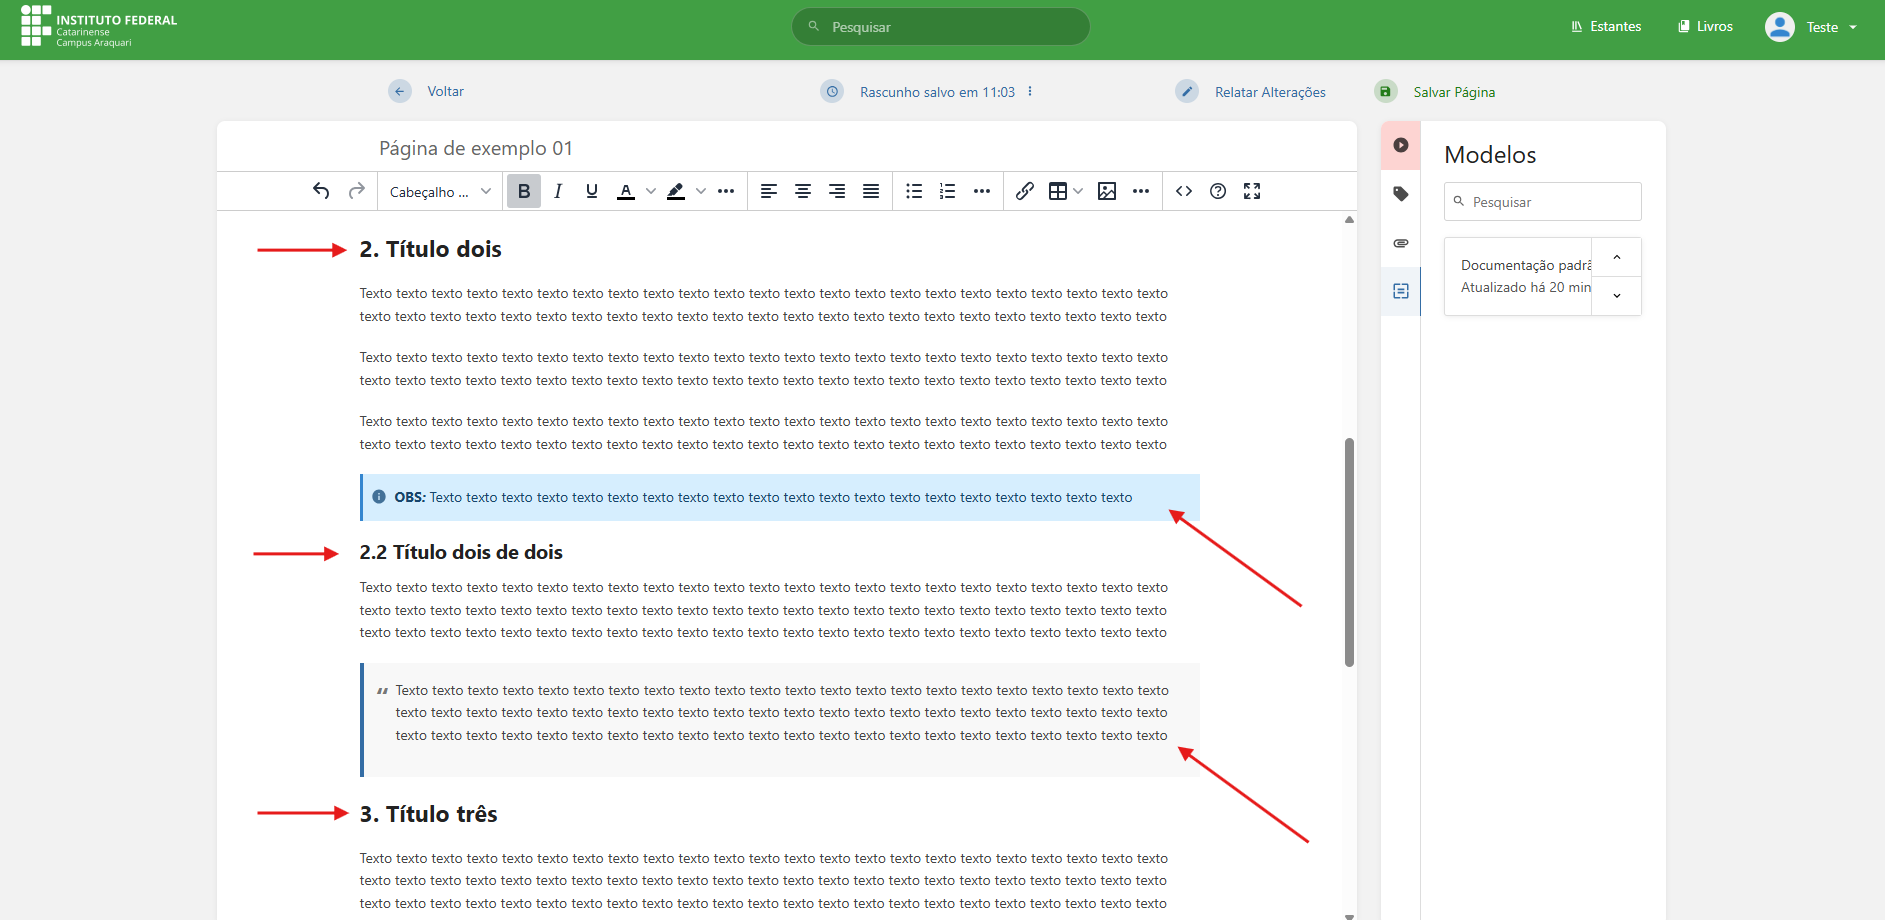Insert a link using the chain icon
1885x920 pixels.
coord(1024,191)
